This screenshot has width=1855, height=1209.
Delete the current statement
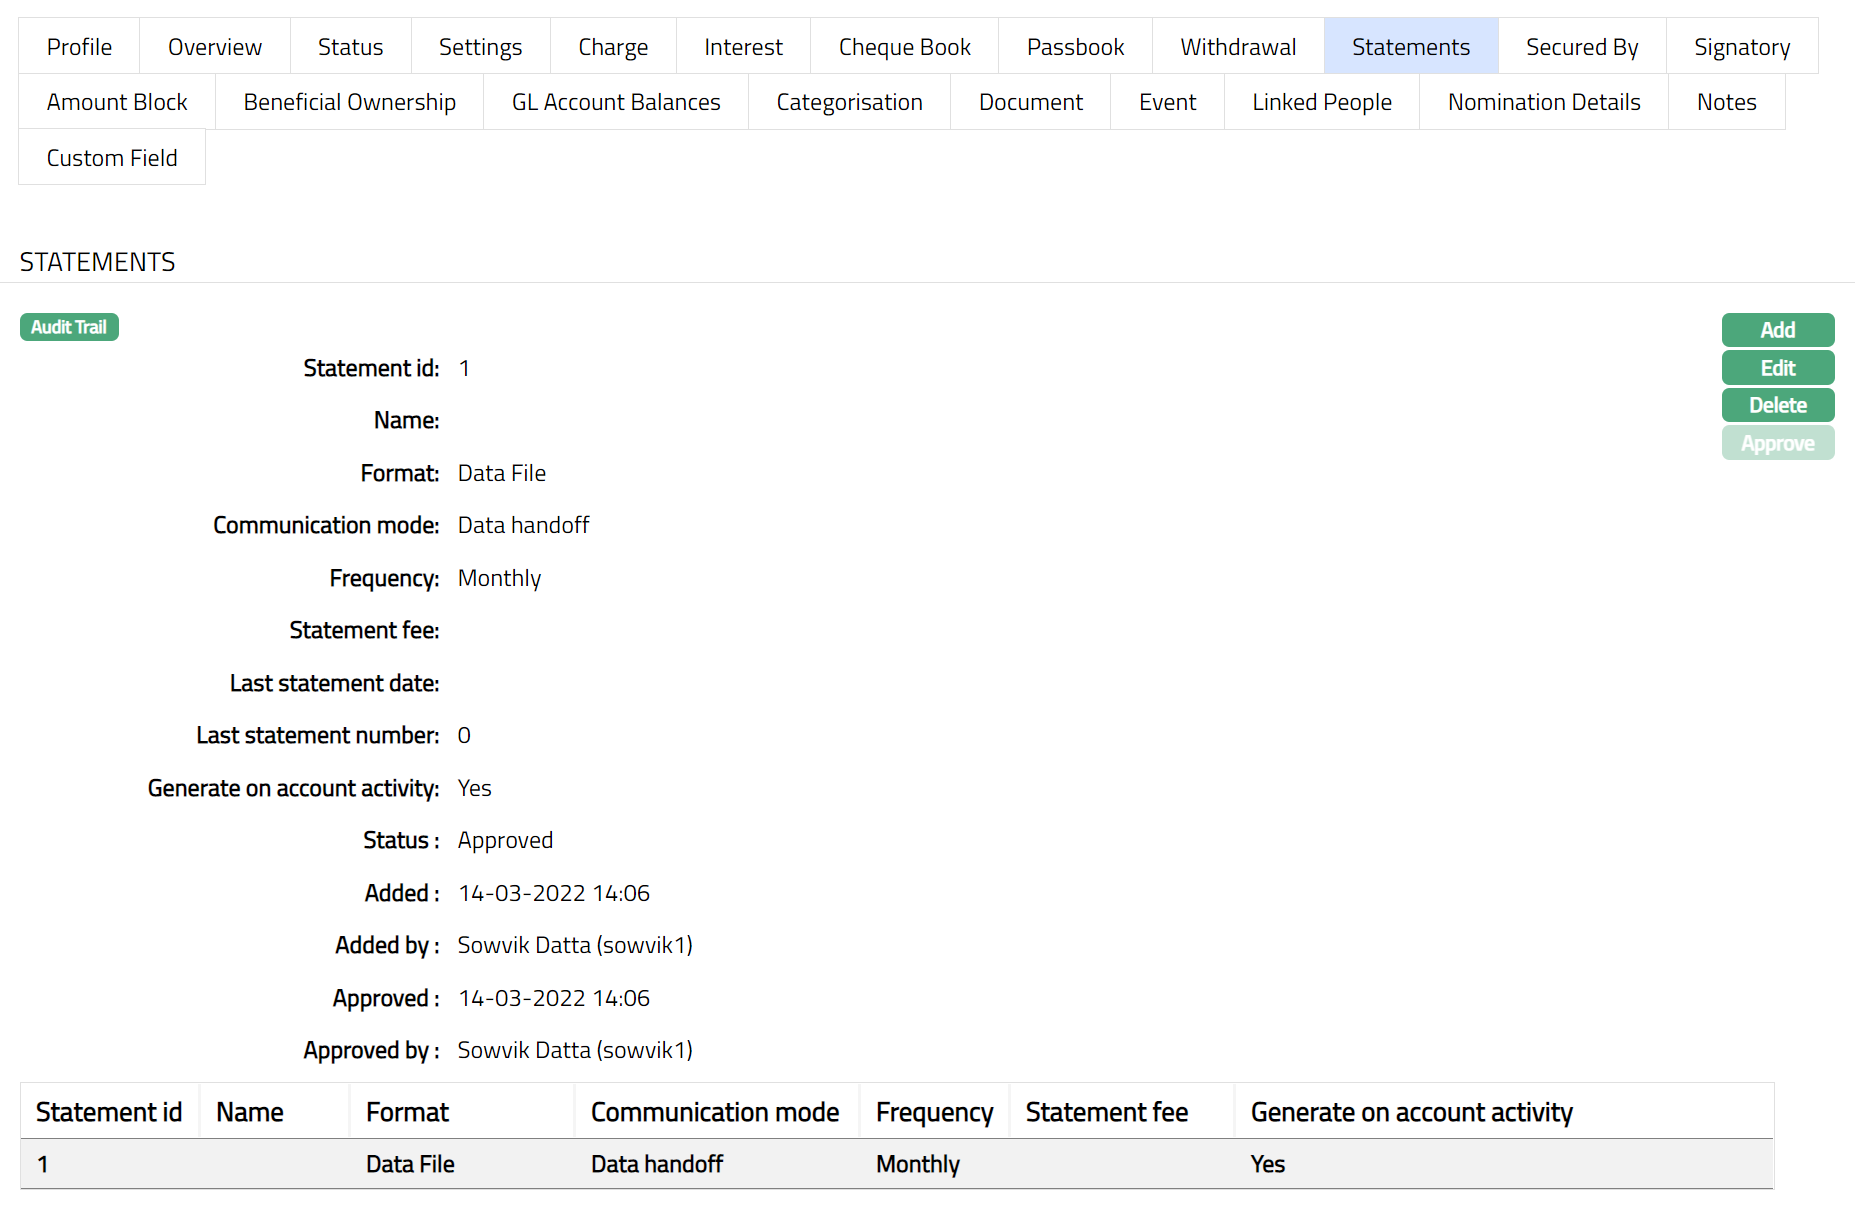[1777, 405]
